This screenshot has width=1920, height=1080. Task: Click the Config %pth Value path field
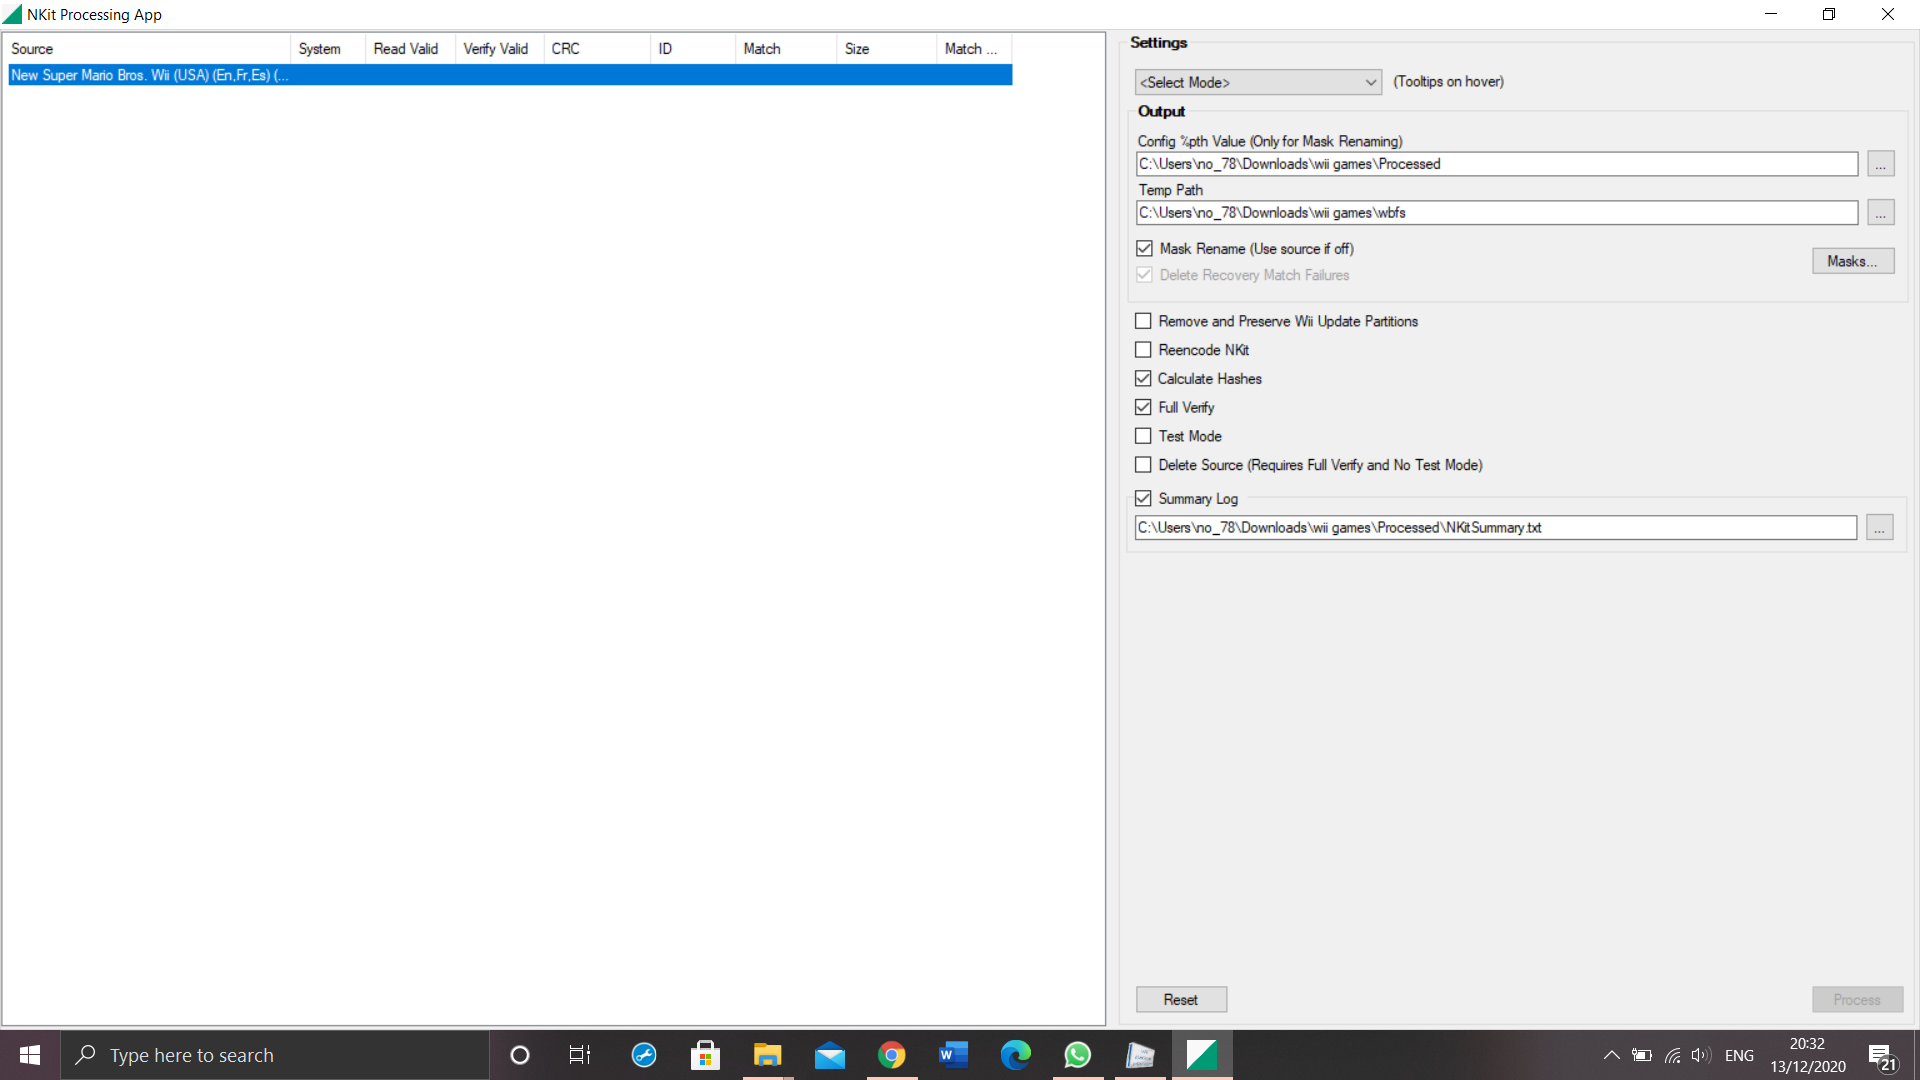(x=1496, y=164)
